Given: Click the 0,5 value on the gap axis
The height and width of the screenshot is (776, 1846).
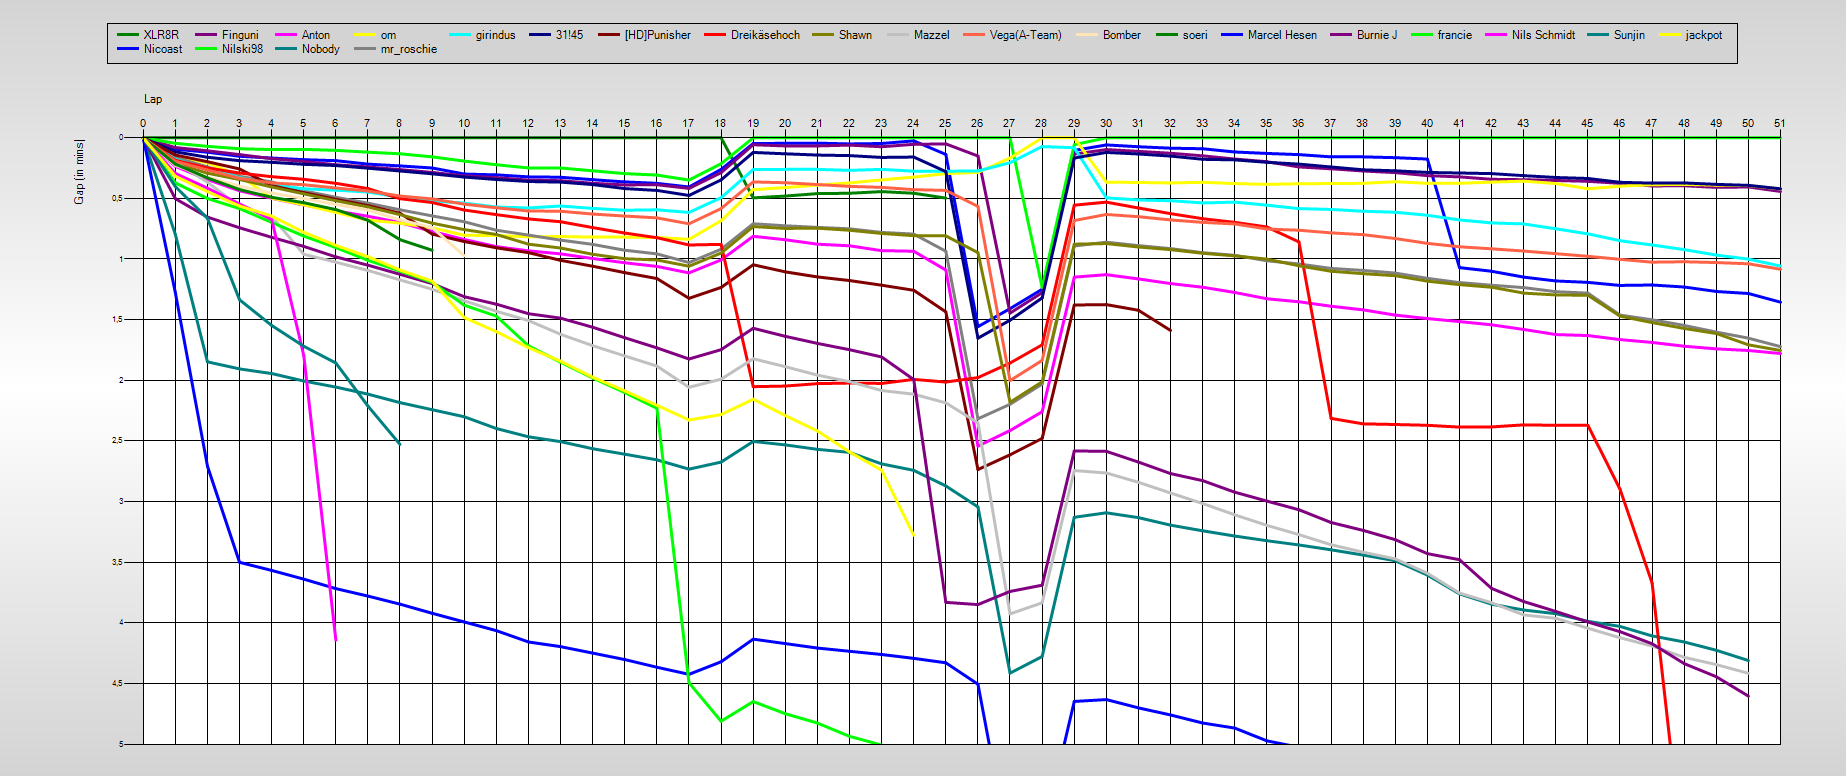Looking at the screenshot, I should pos(119,198).
